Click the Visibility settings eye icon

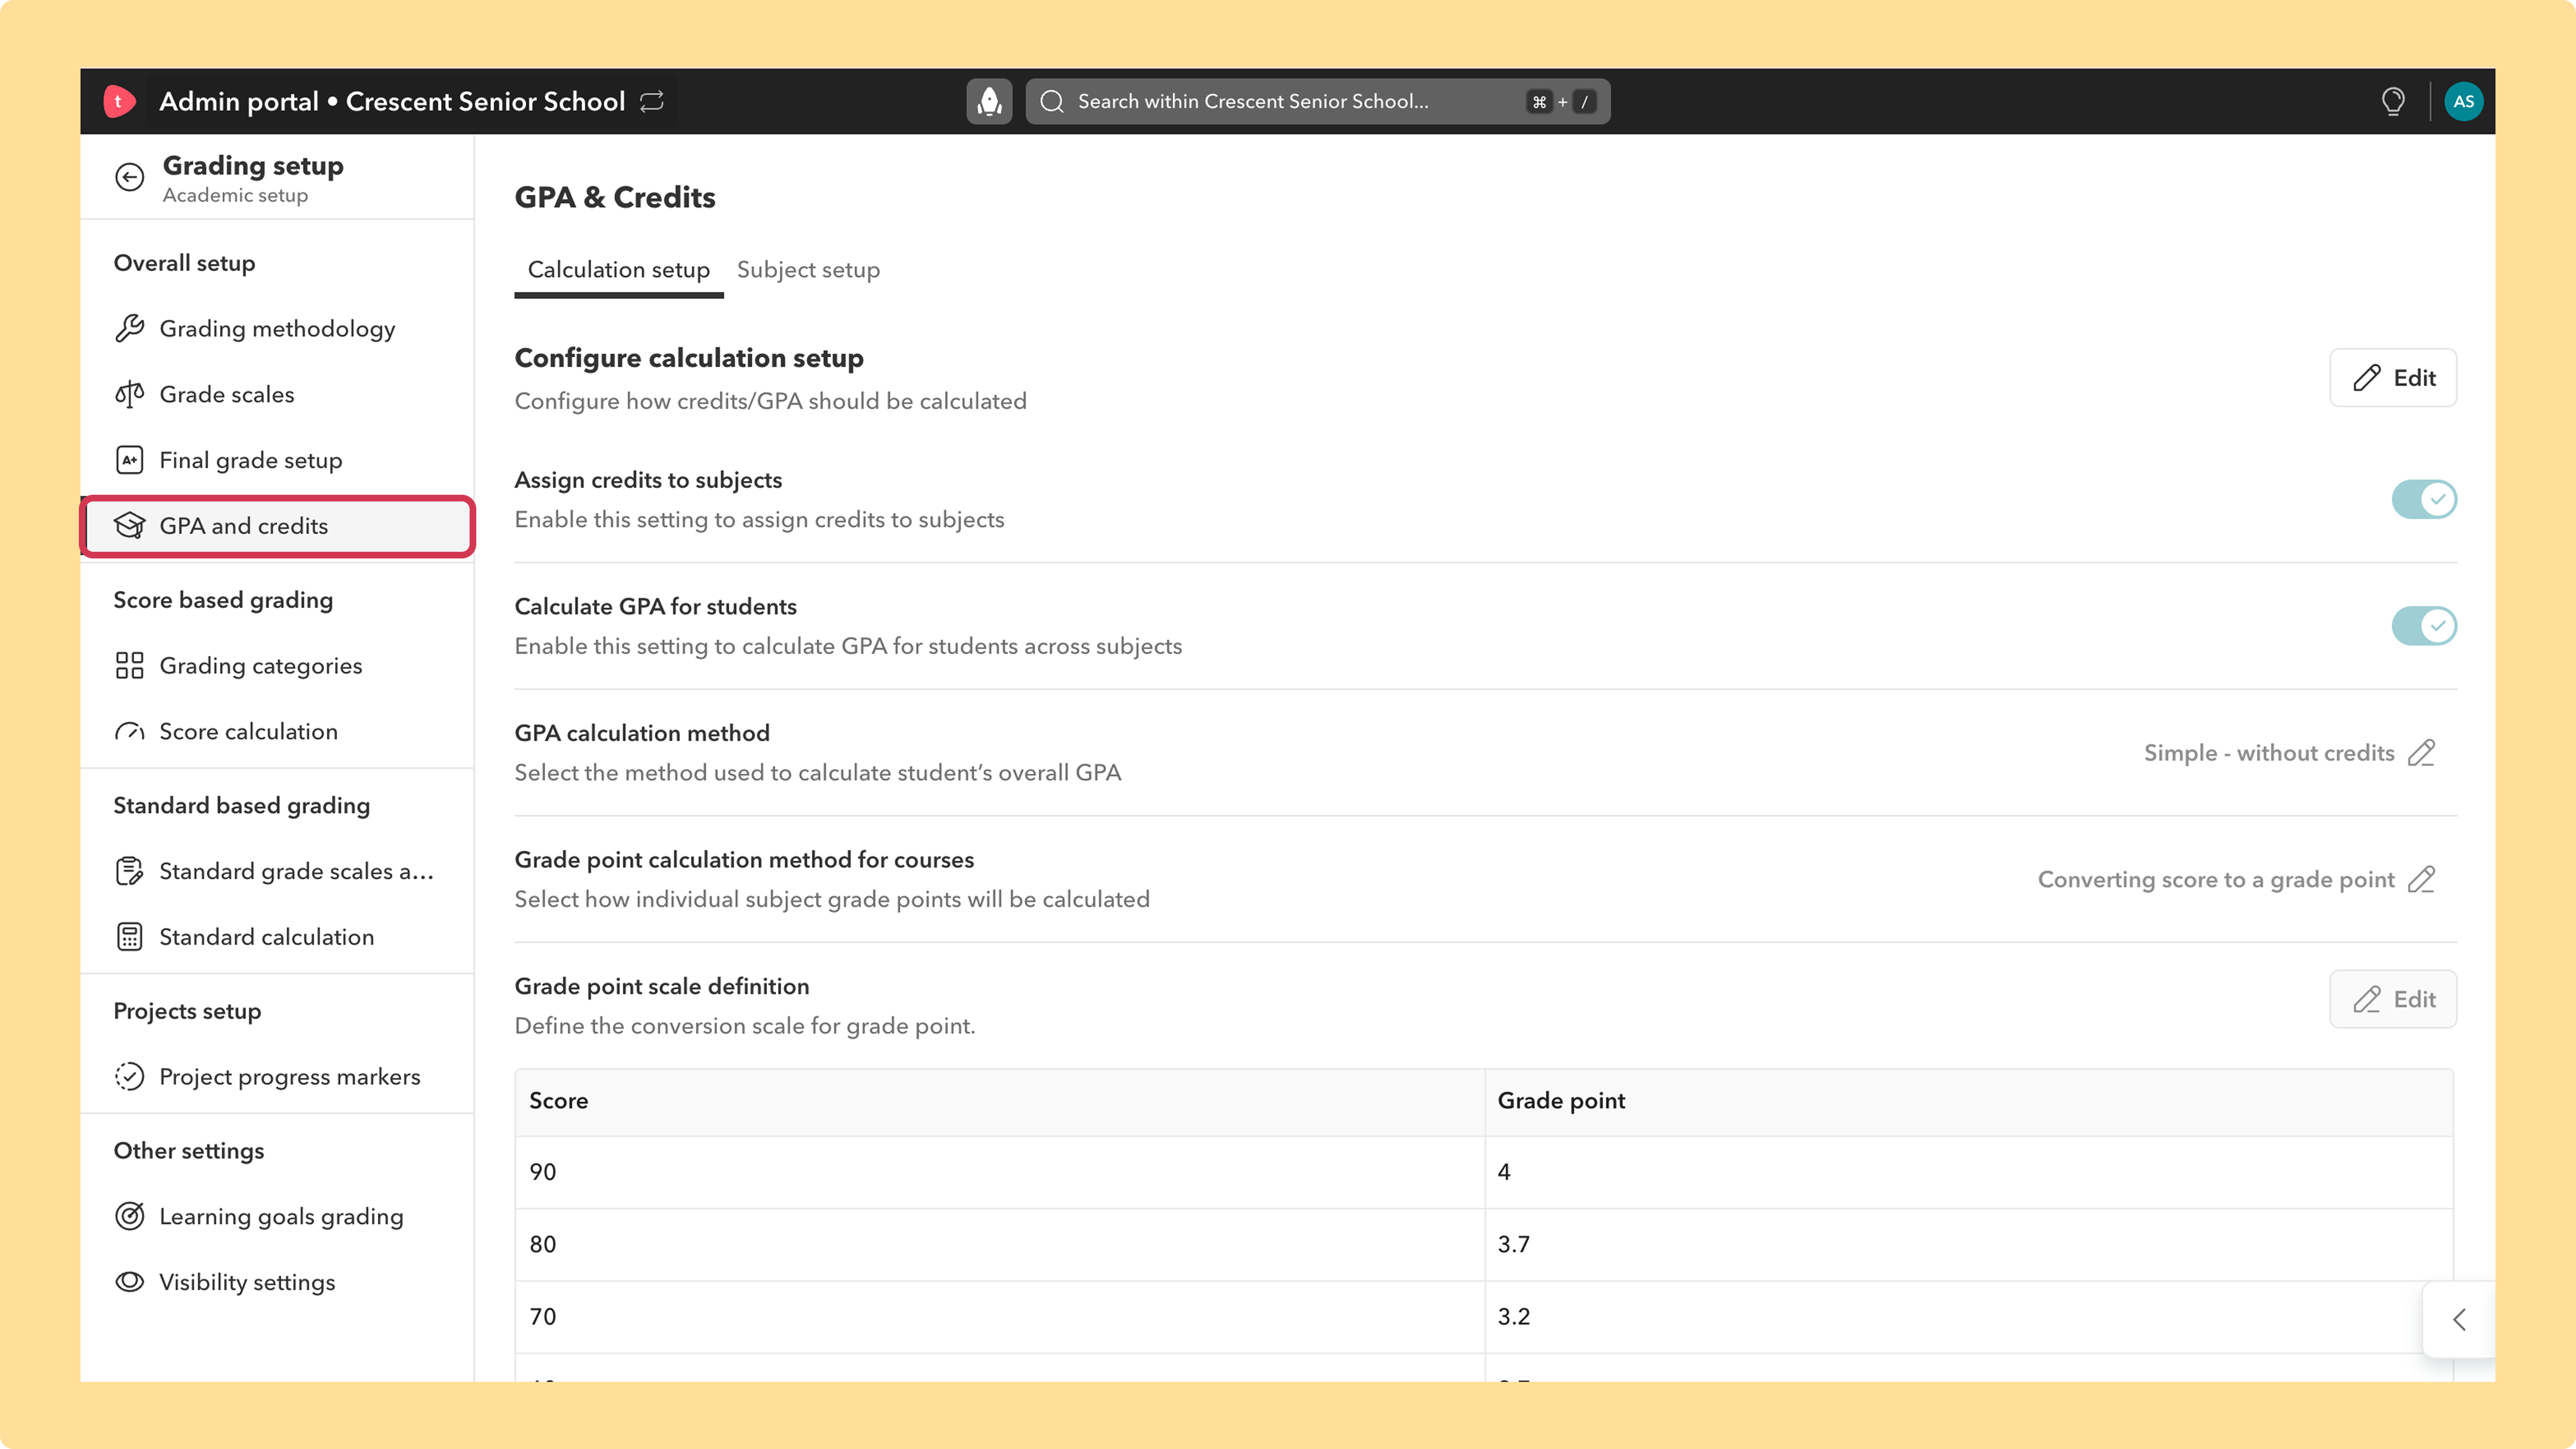(x=129, y=1282)
